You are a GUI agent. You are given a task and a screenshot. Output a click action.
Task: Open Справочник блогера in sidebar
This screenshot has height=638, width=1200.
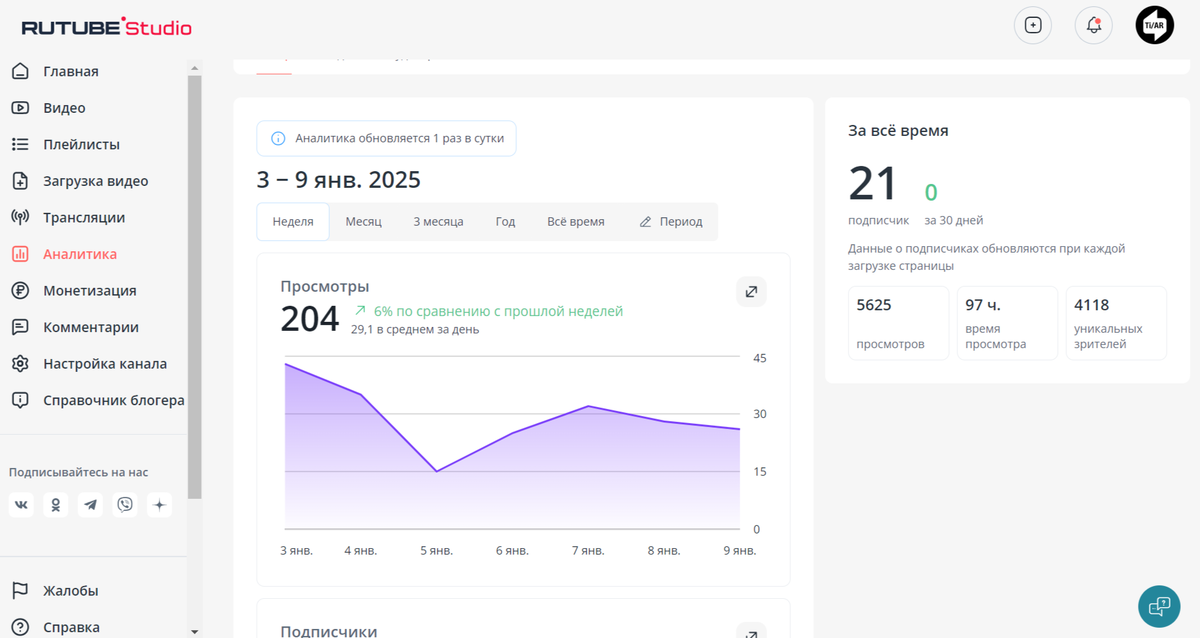pyautogui.click(x=113, y=400)
